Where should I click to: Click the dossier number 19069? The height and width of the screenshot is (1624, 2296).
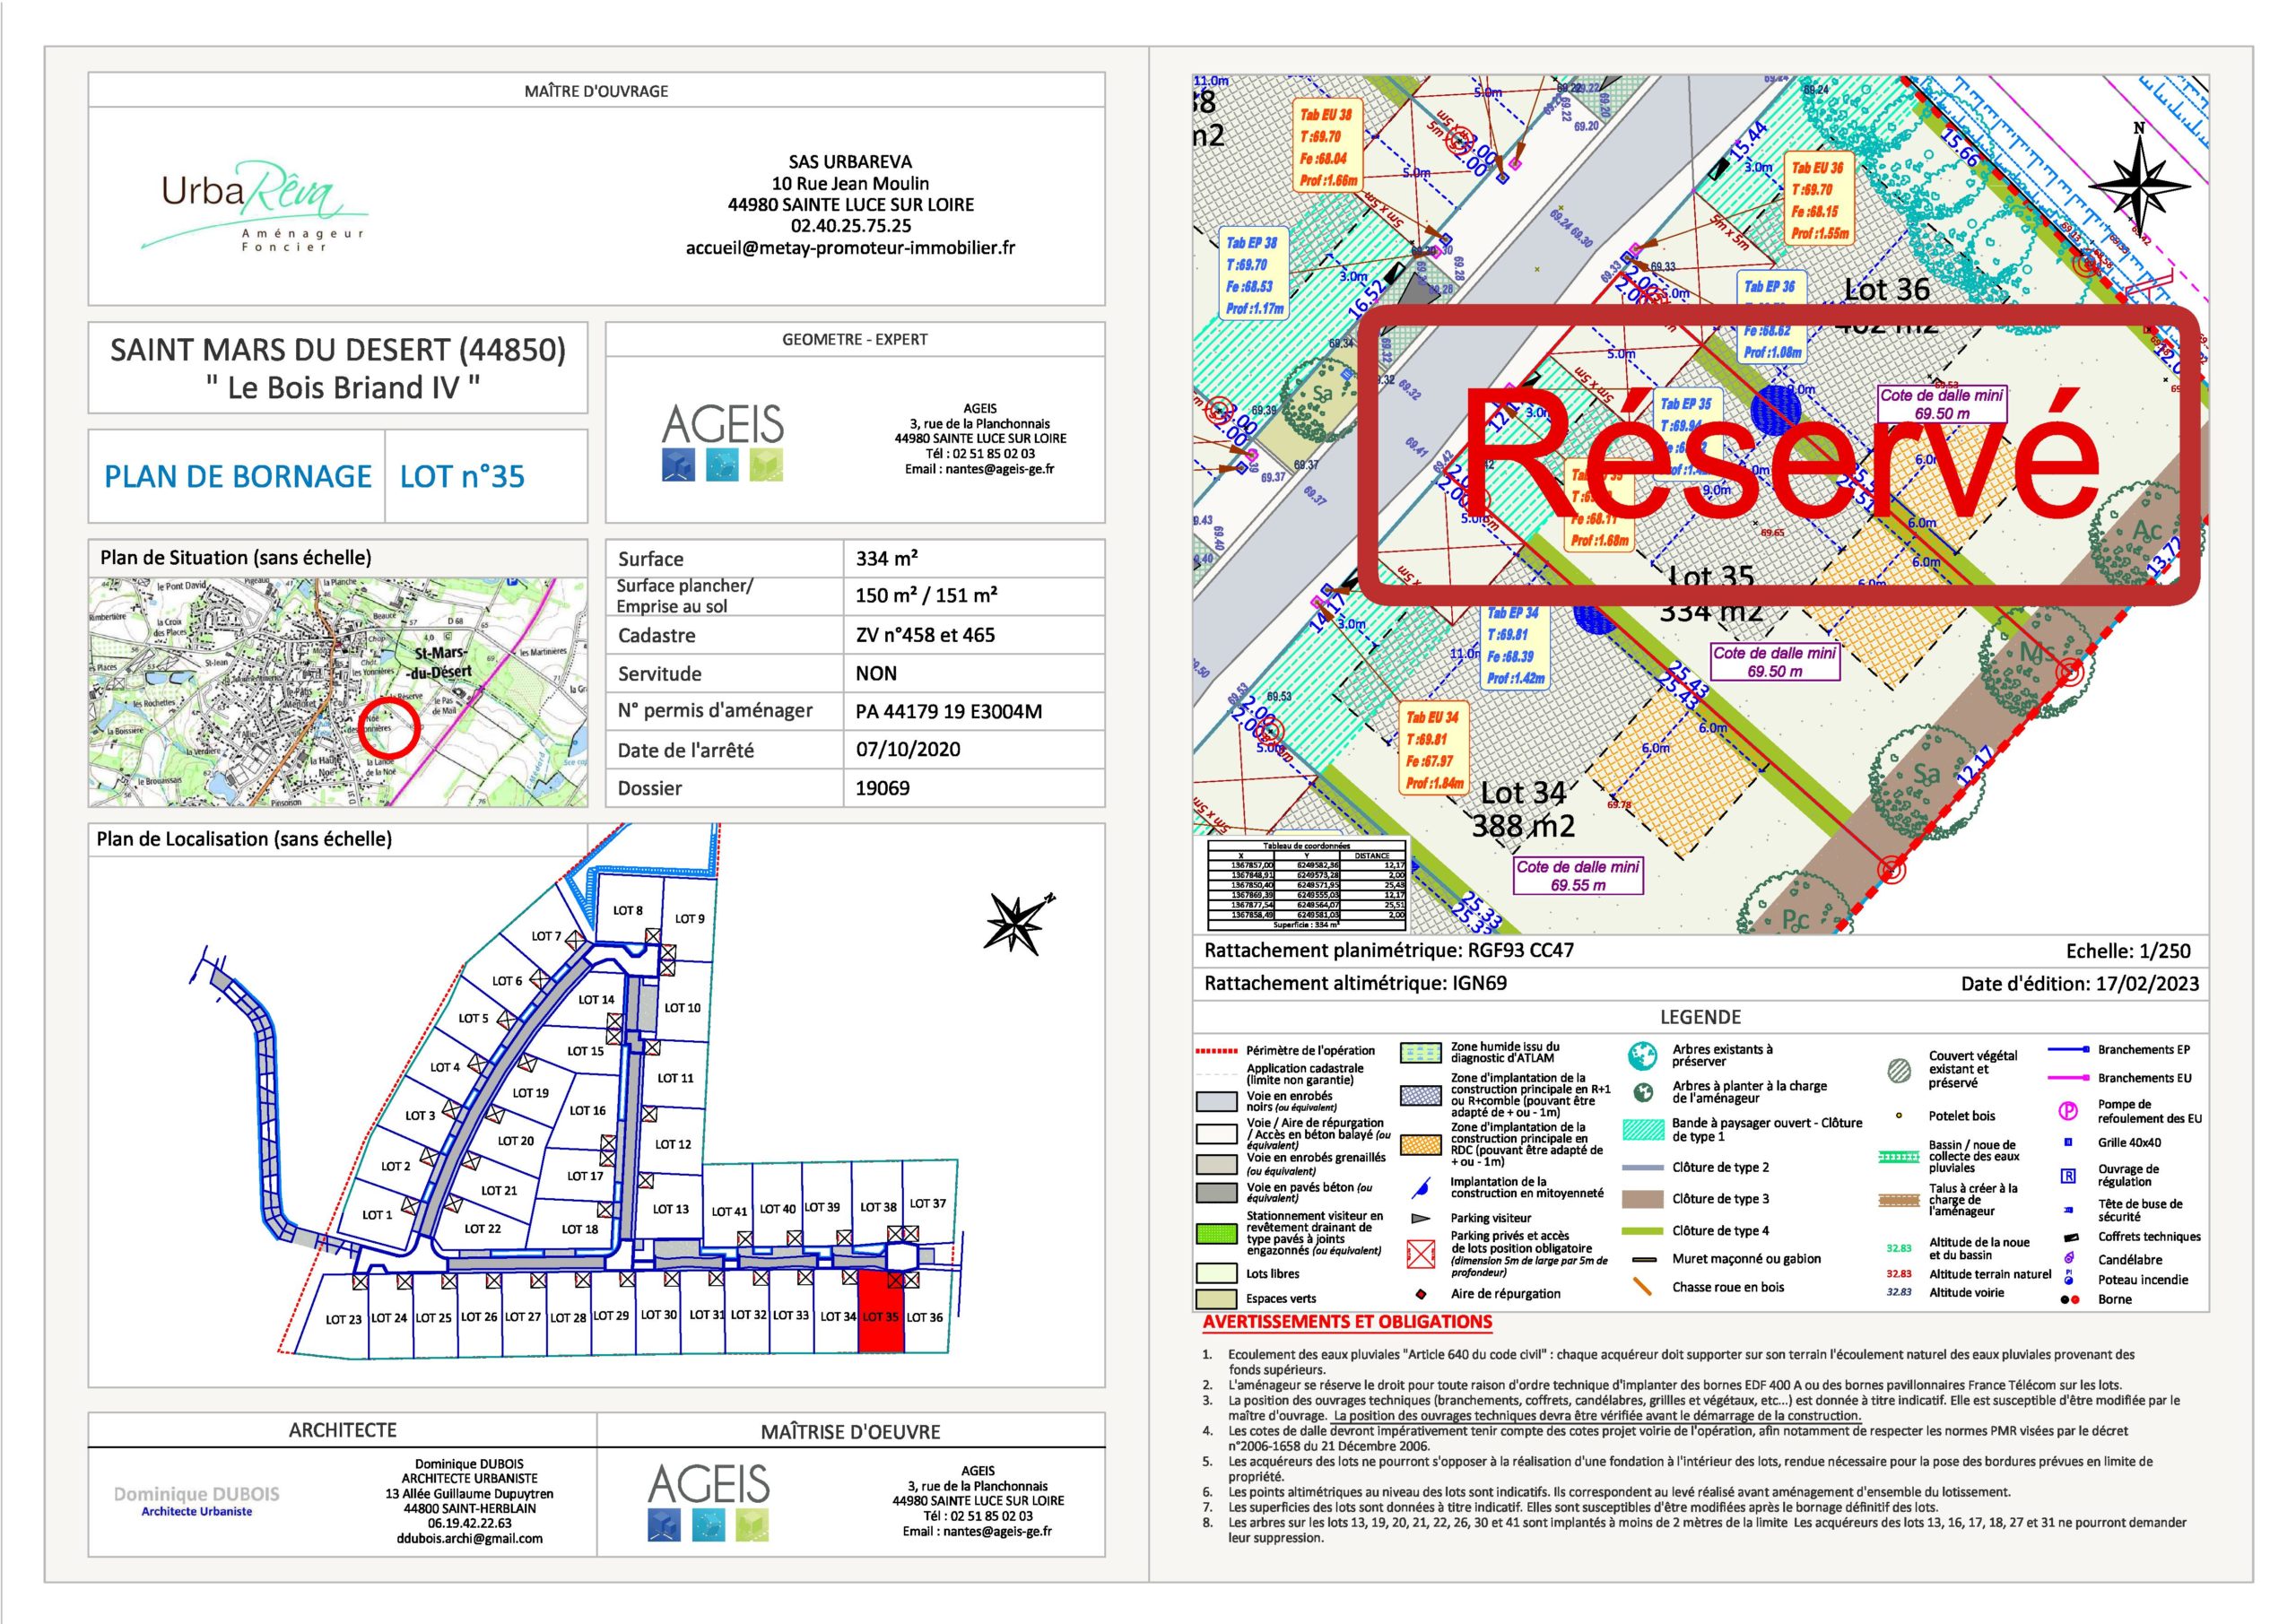[883, 788]
